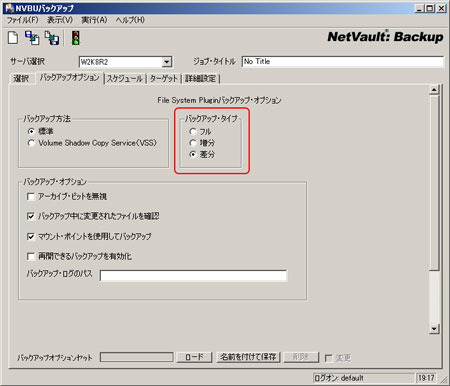The height and width of the screenshot is (386, 450).
Task: Switch to the バックアップオプション tab
Action: (x=70, y=78)
